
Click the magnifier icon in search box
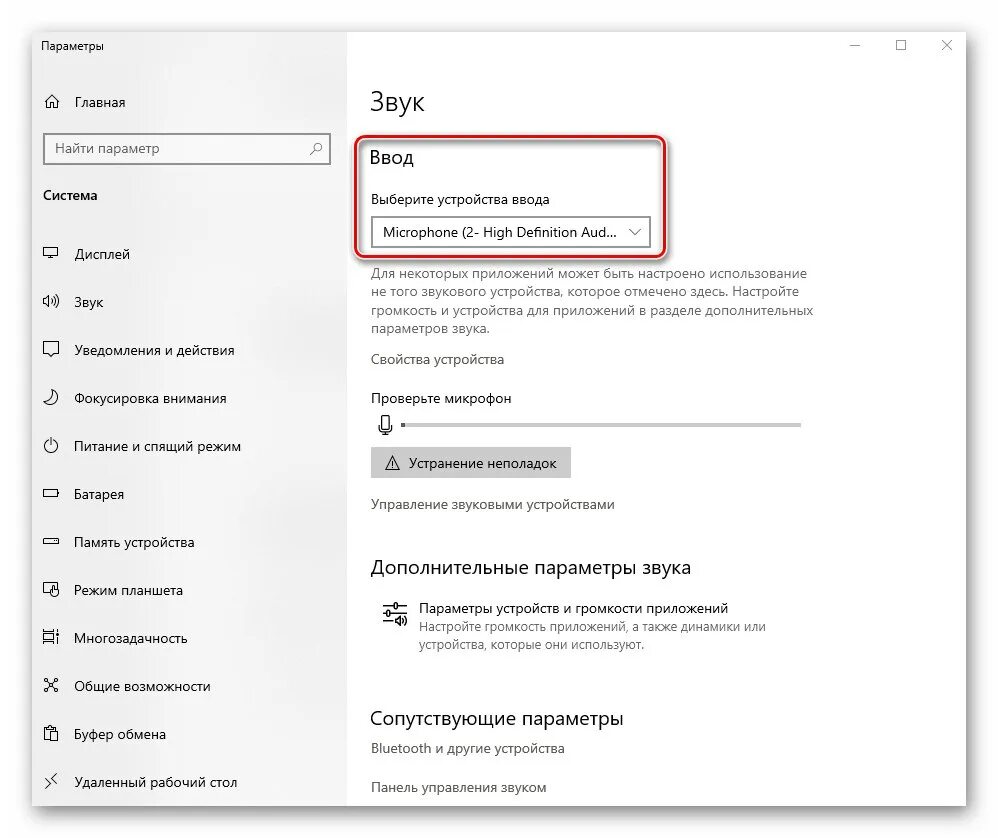(x=316, y=149)
